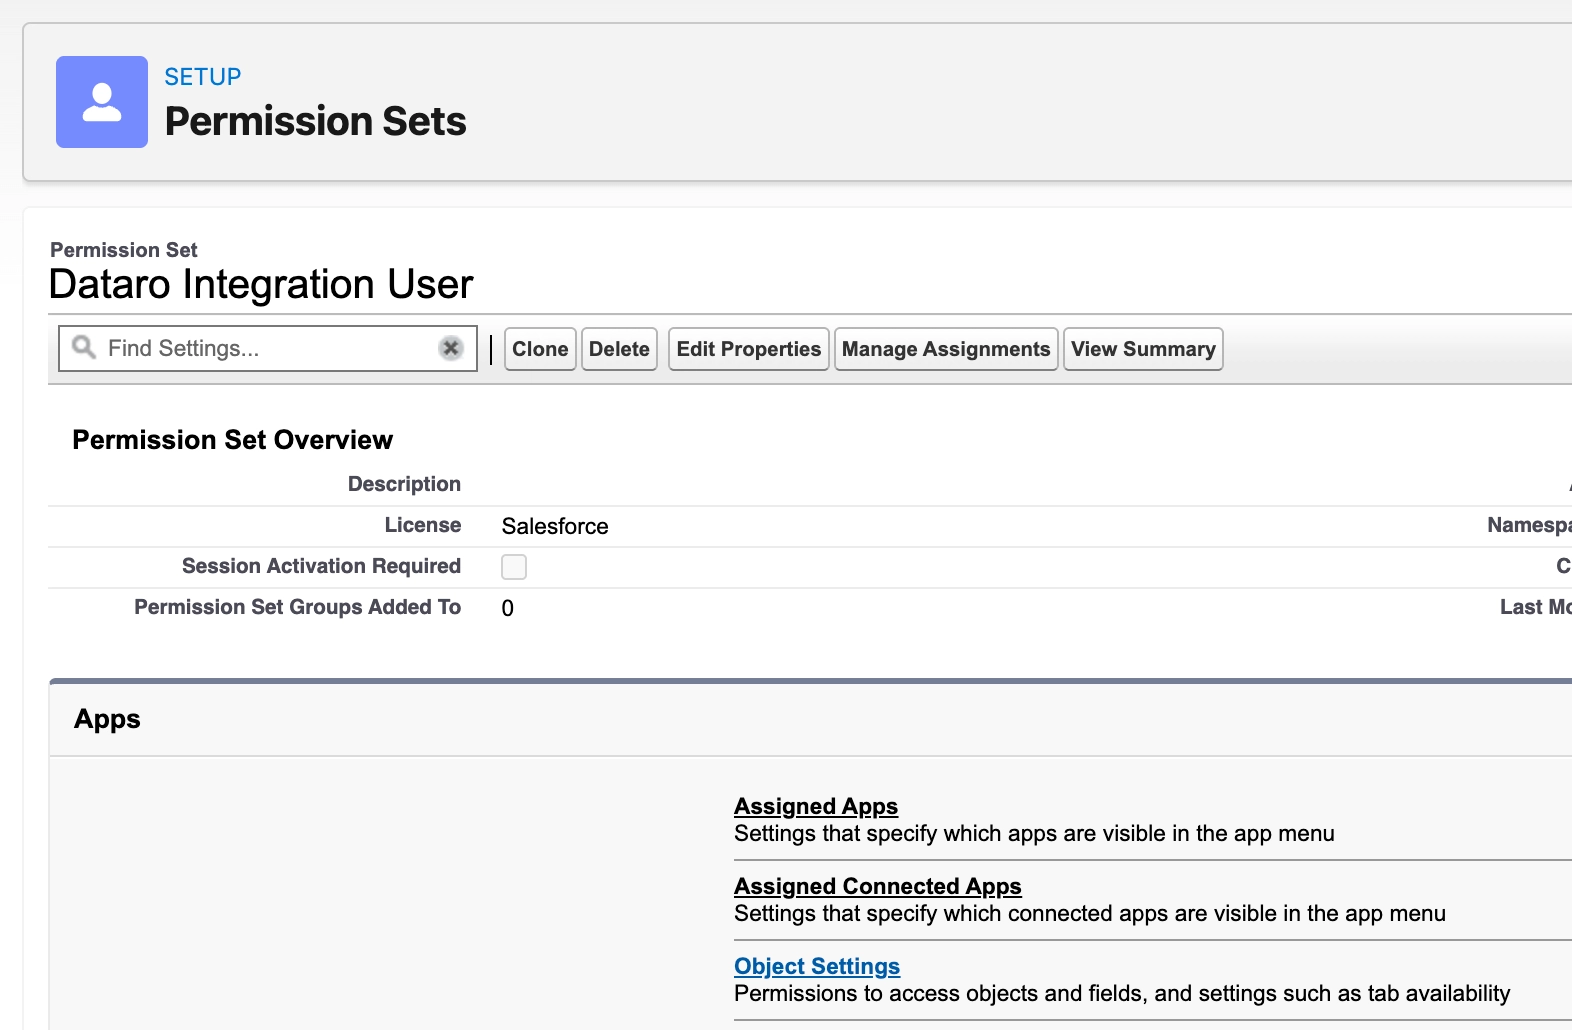The image size is (1572, 1030).
Task: Open the Object Settings link
Action: (817, 966)
